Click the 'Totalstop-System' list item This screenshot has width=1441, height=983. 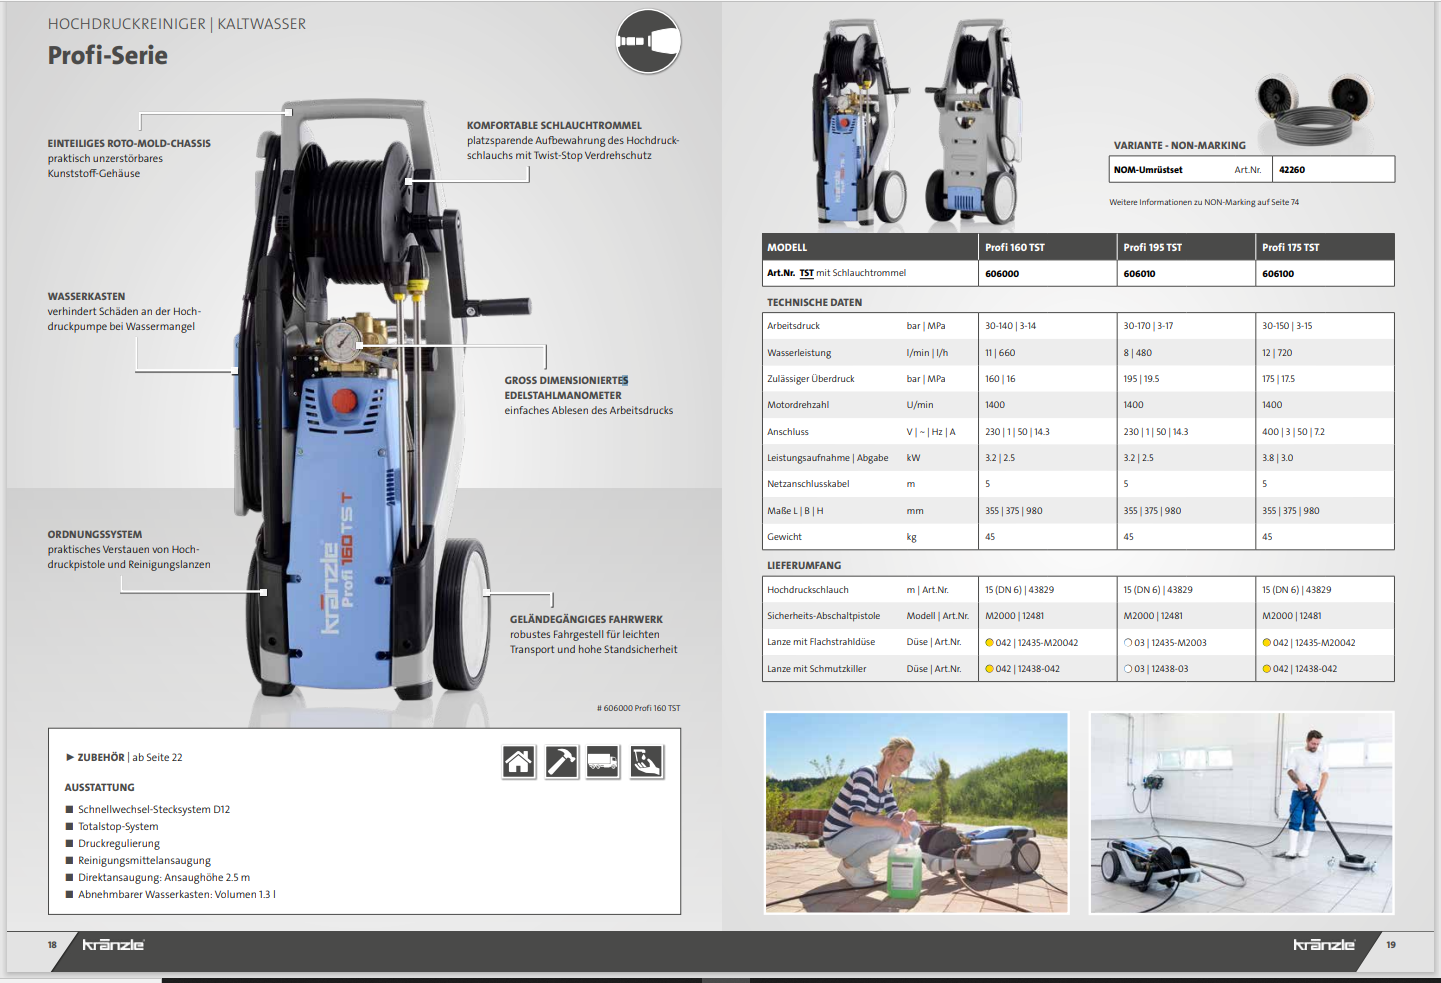(118, 827)
